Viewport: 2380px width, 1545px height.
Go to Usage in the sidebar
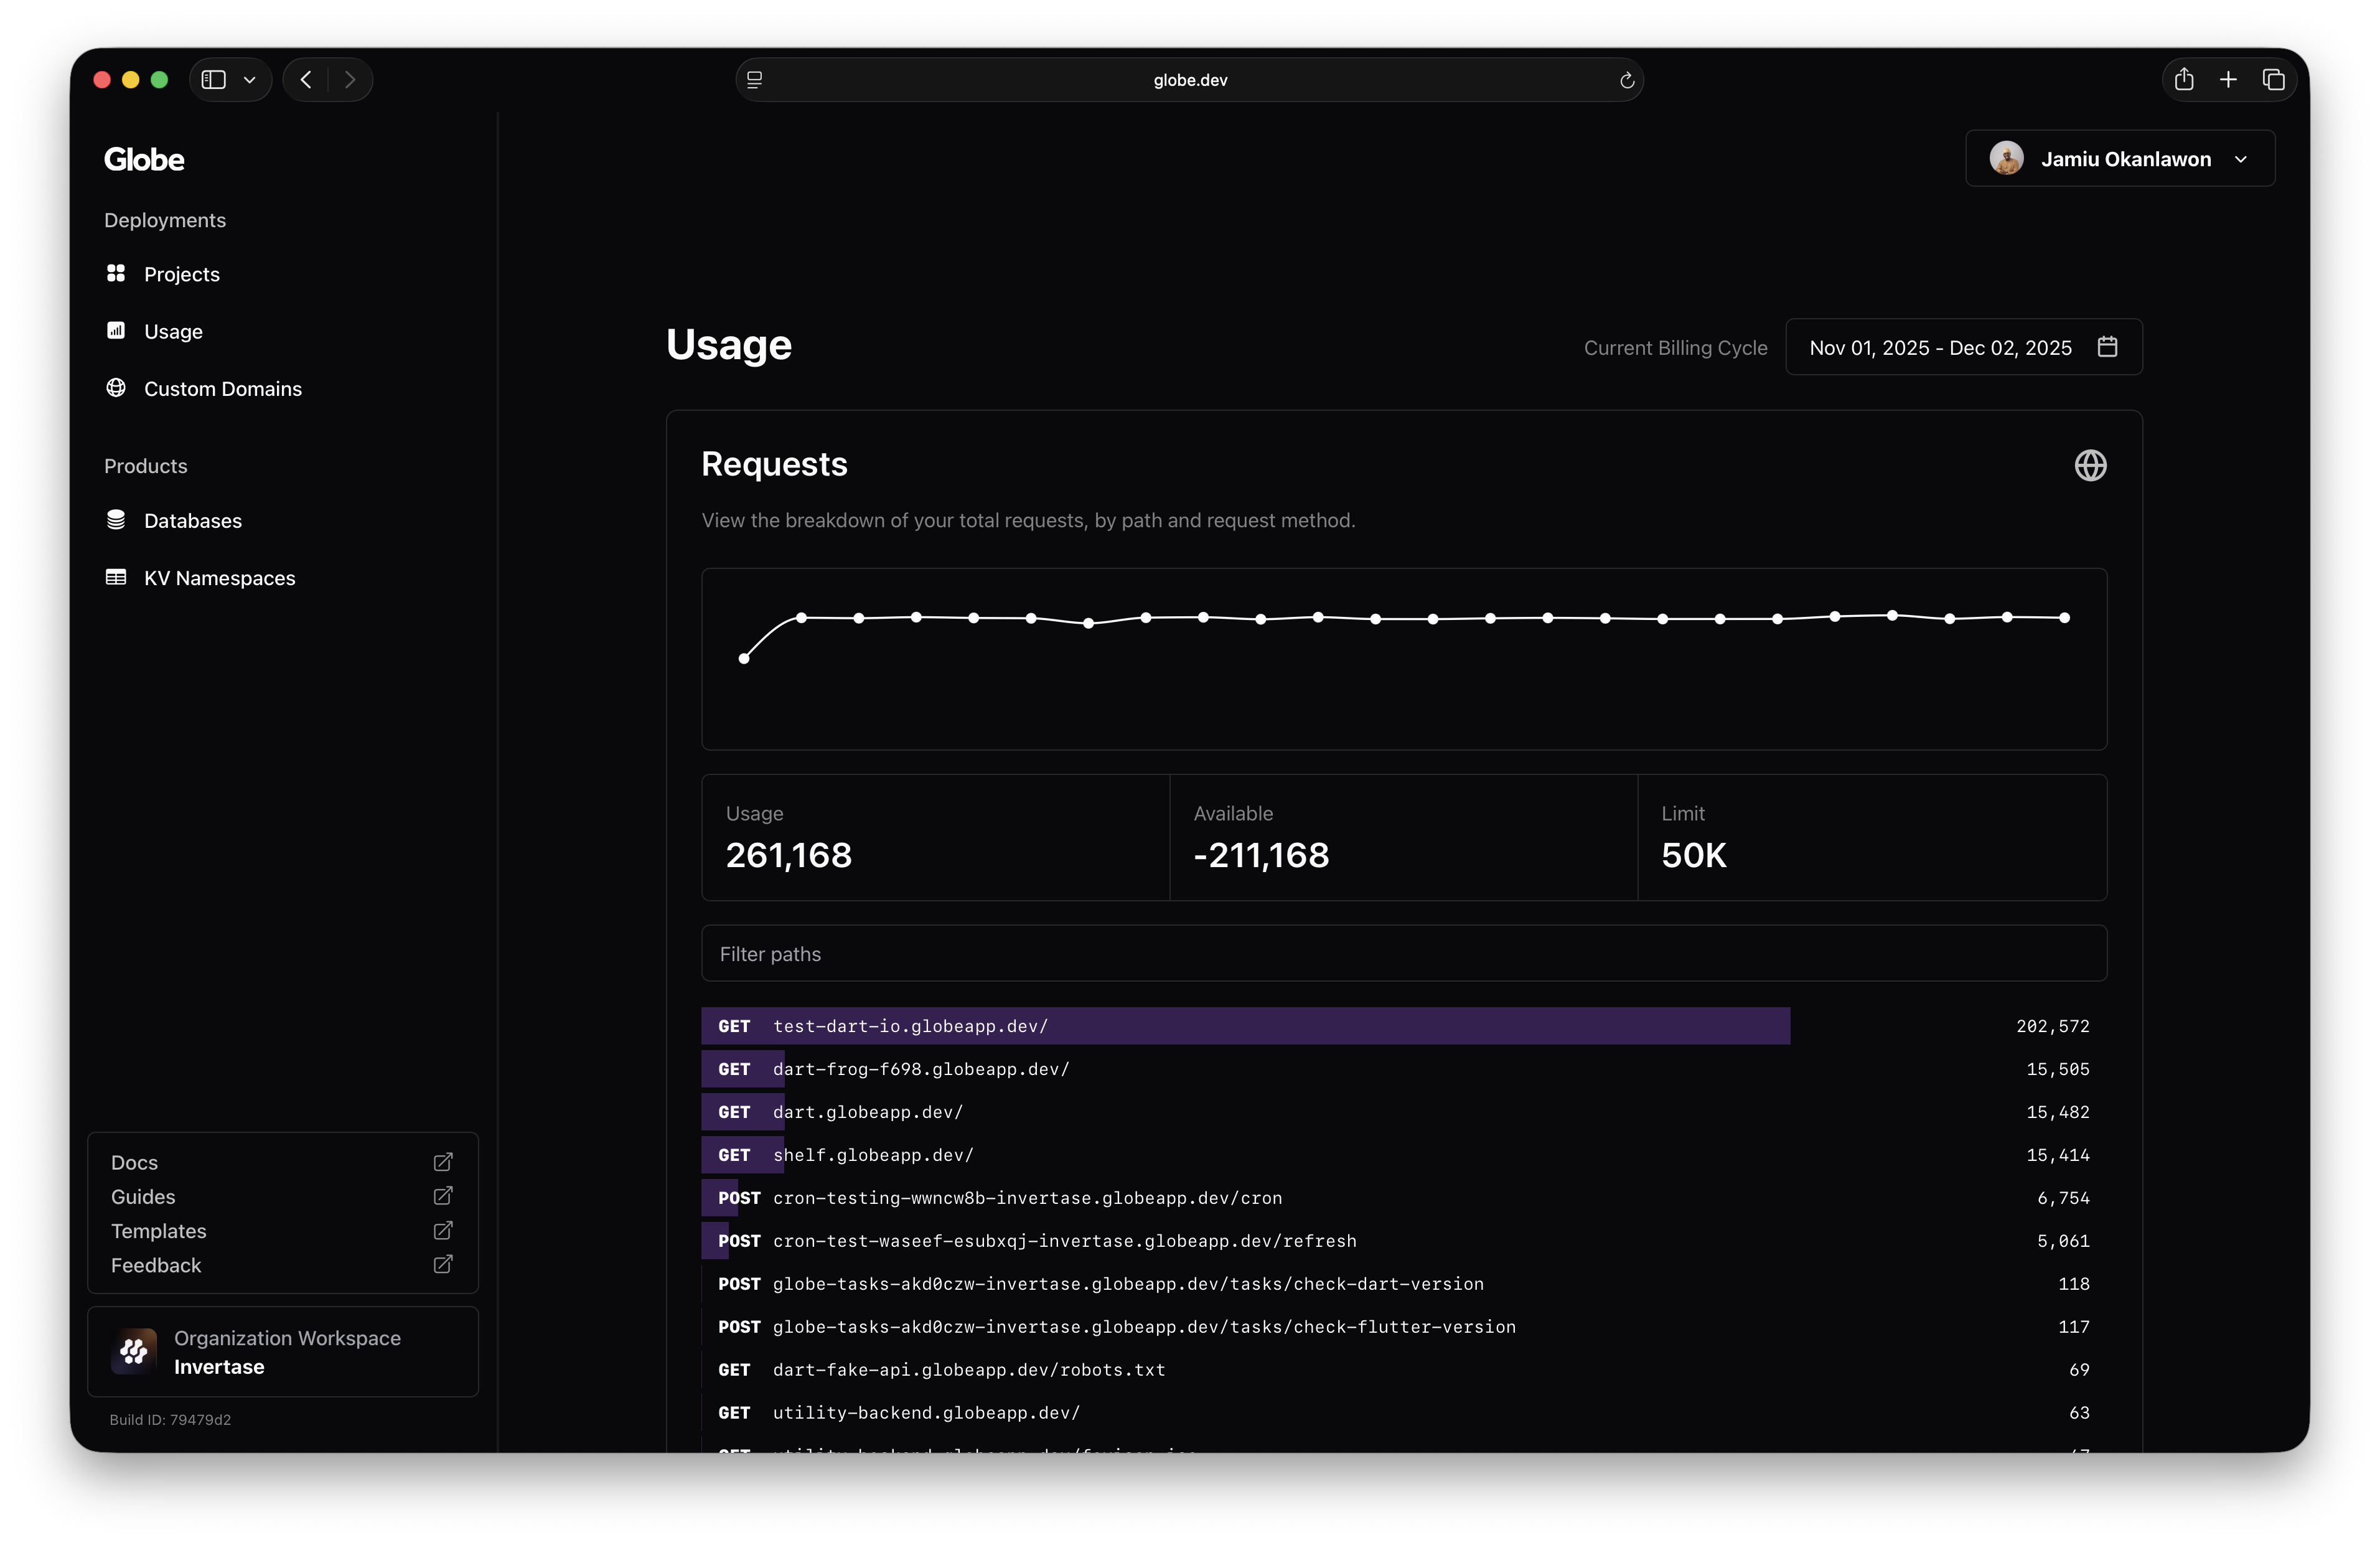173,331
